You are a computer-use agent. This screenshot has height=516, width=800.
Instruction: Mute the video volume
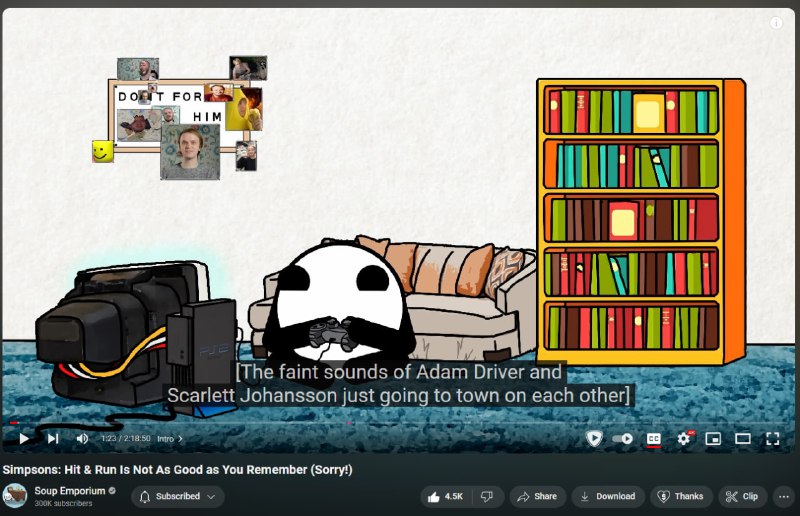(82, 438)
